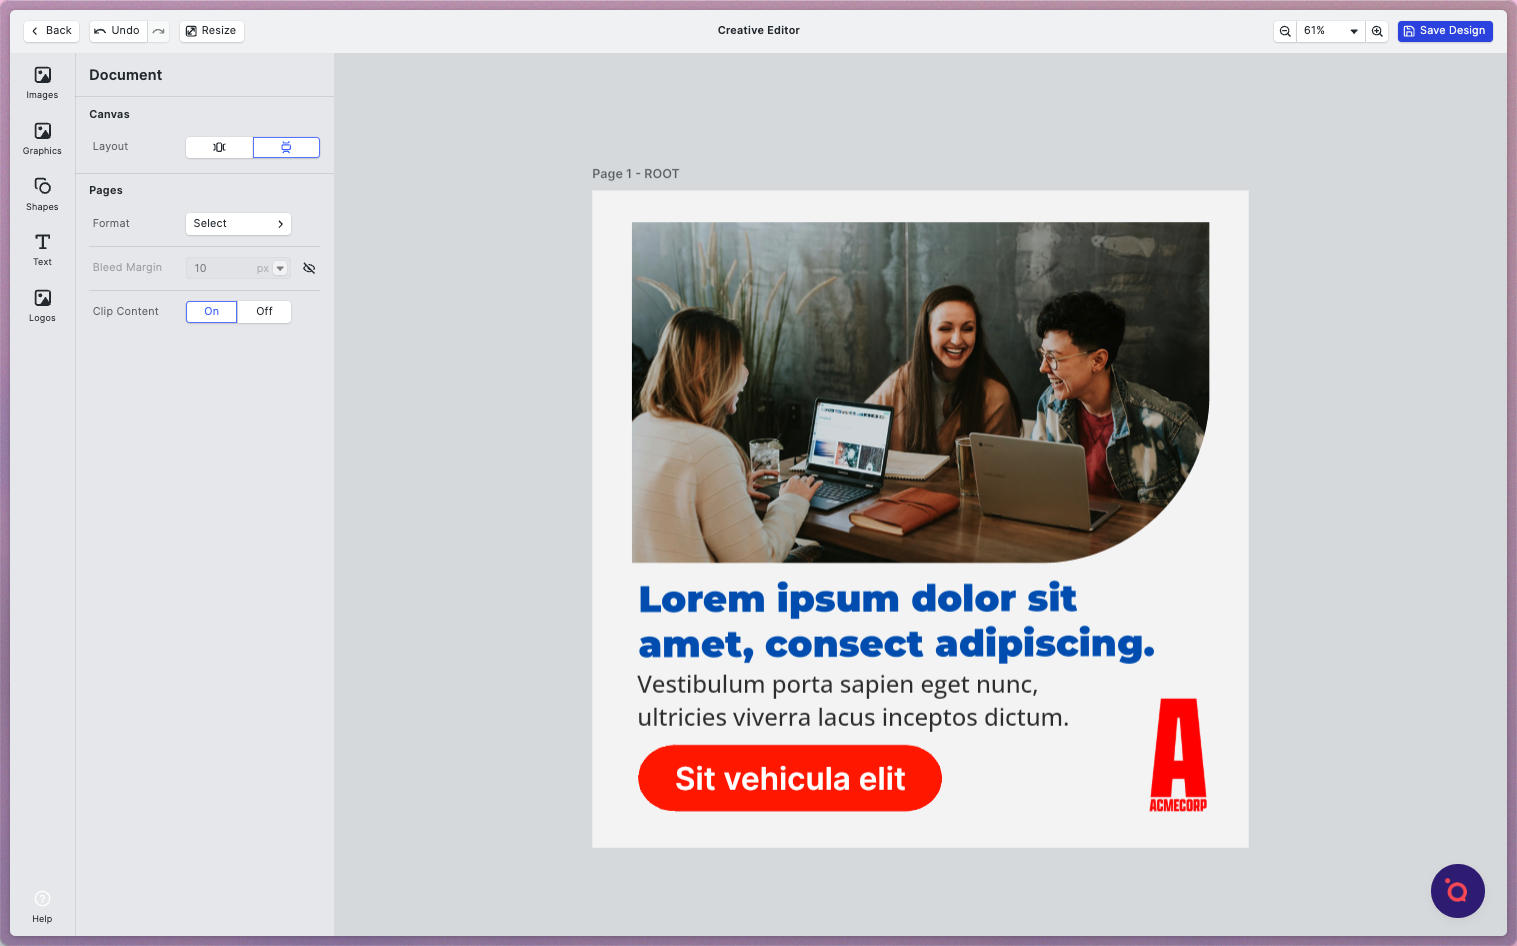
Task: Open the bleed margin px unit dropdown
Action: [280, 268]
